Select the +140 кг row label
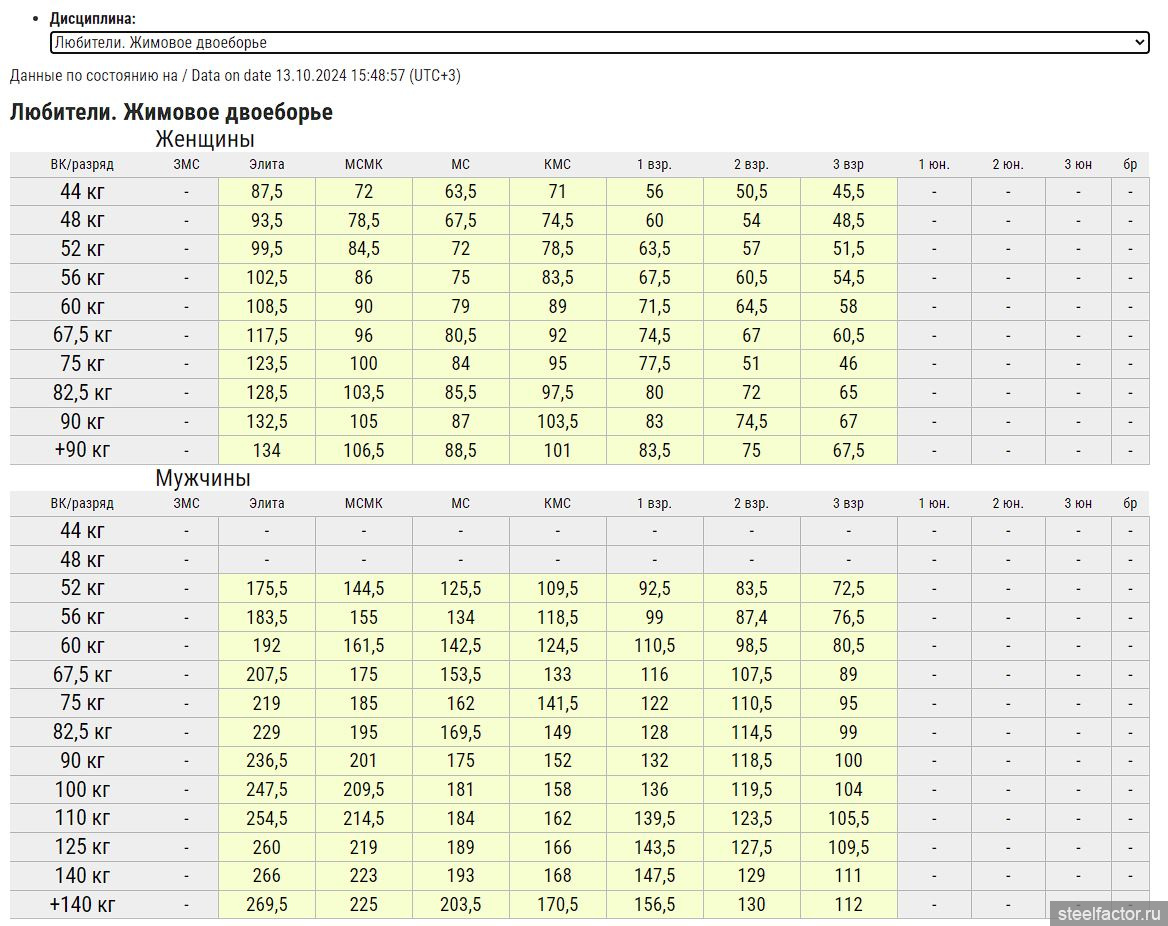This screenshot has height=926, width=1168. (x=82, y=905)
